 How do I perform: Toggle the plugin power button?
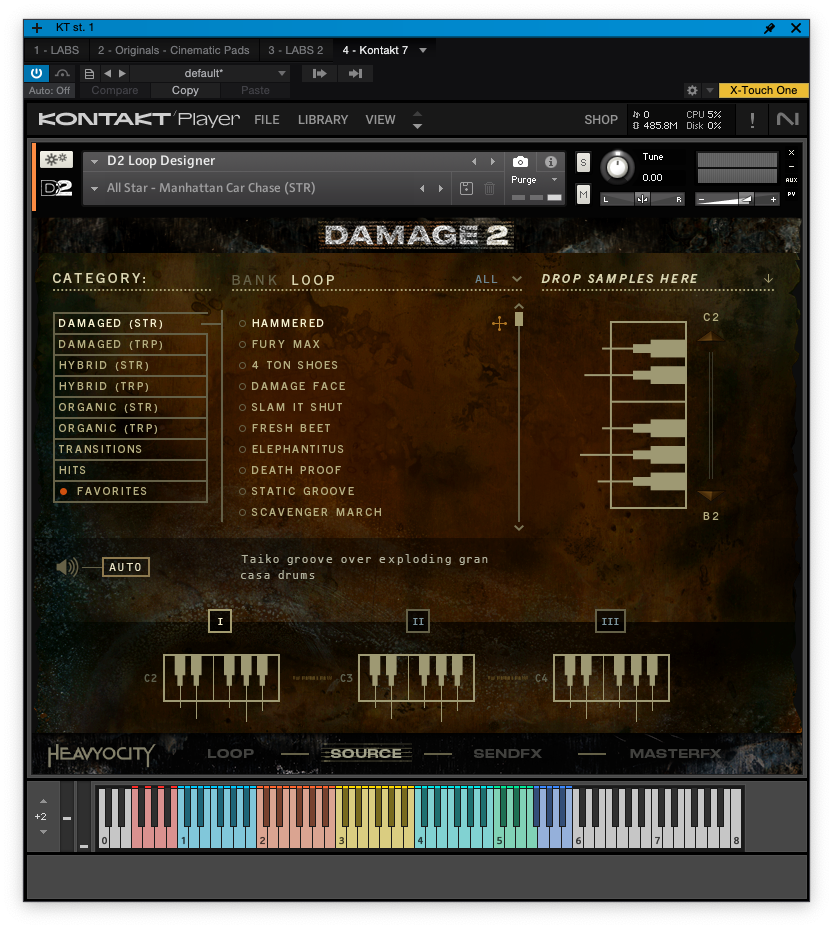click(36, 73)
